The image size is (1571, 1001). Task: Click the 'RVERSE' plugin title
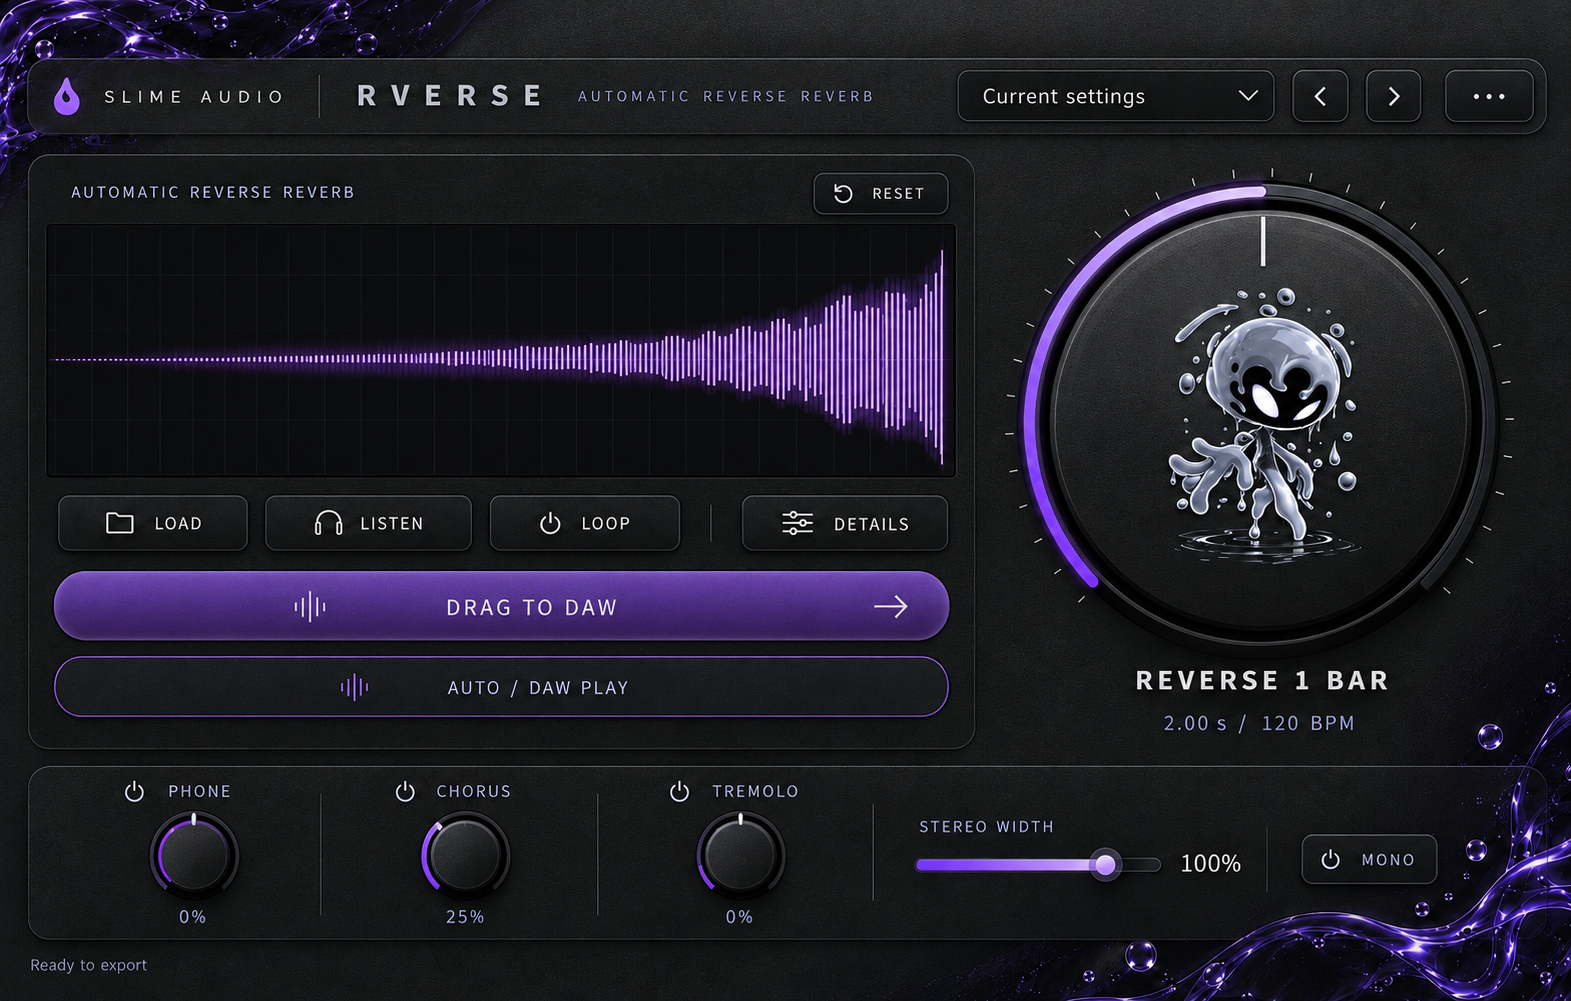point(450,96)
